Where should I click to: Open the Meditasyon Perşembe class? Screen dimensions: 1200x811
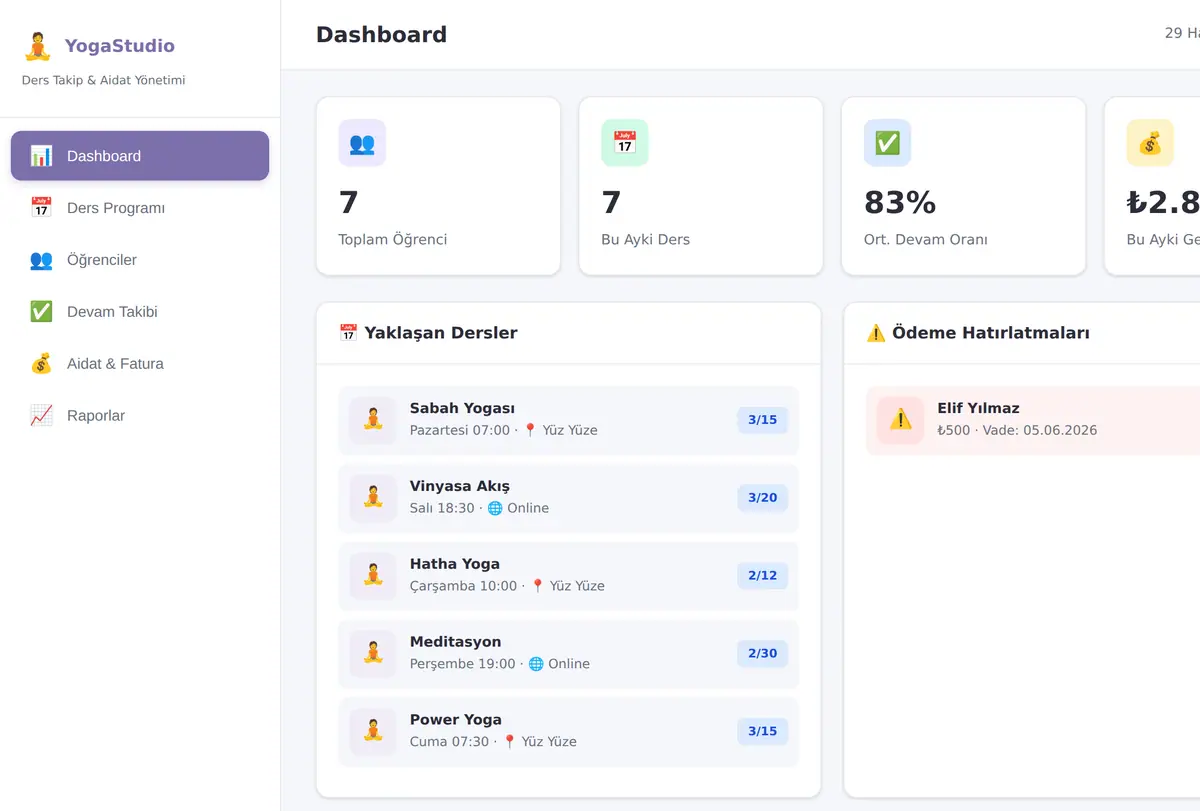[569, 654]
